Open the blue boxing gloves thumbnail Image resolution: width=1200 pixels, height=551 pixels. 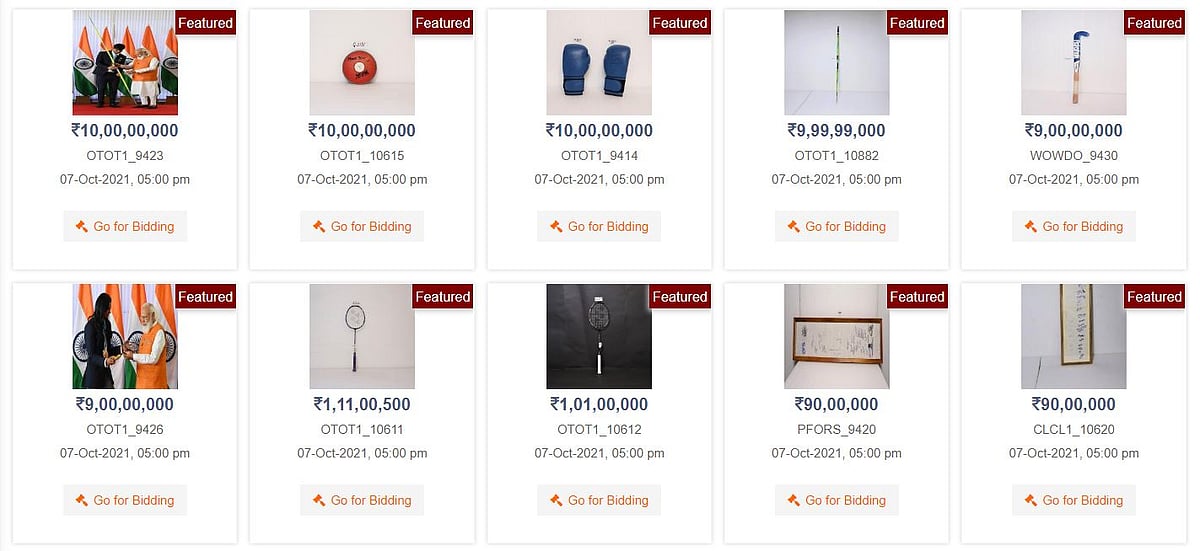click(599, 63)
